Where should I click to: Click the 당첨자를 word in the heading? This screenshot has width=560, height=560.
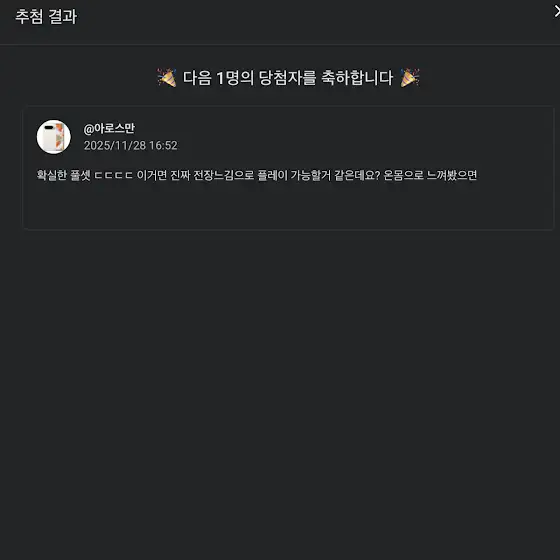[x=287, y=78]
